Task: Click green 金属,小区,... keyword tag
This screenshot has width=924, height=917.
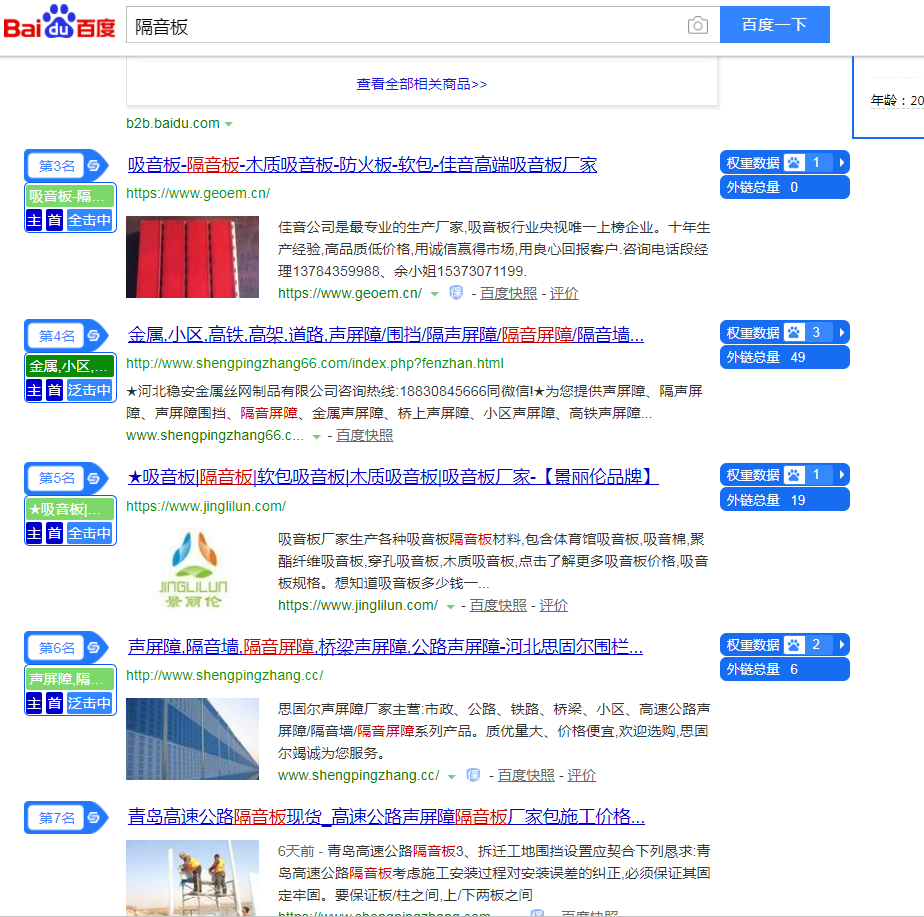Action: (x=70, y=366)
